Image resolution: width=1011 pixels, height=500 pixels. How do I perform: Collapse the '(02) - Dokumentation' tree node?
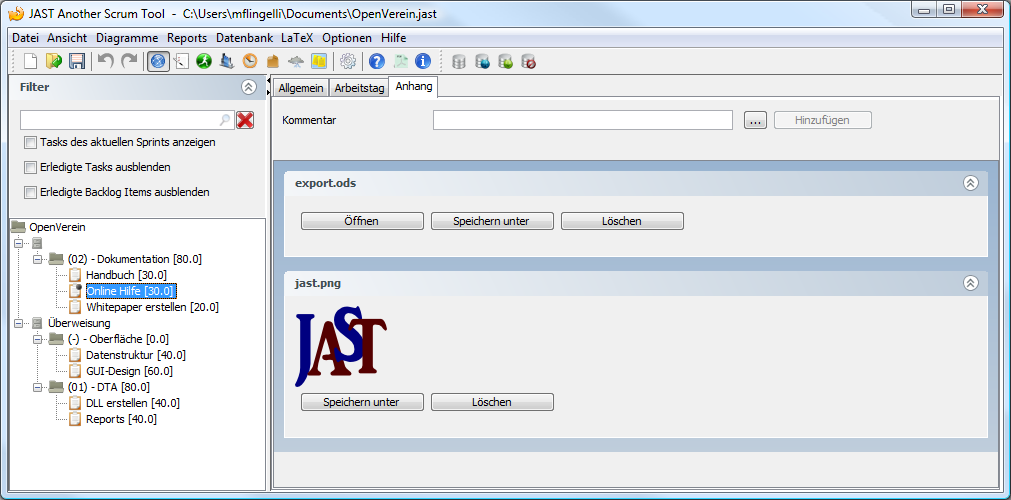click(37, 259)
